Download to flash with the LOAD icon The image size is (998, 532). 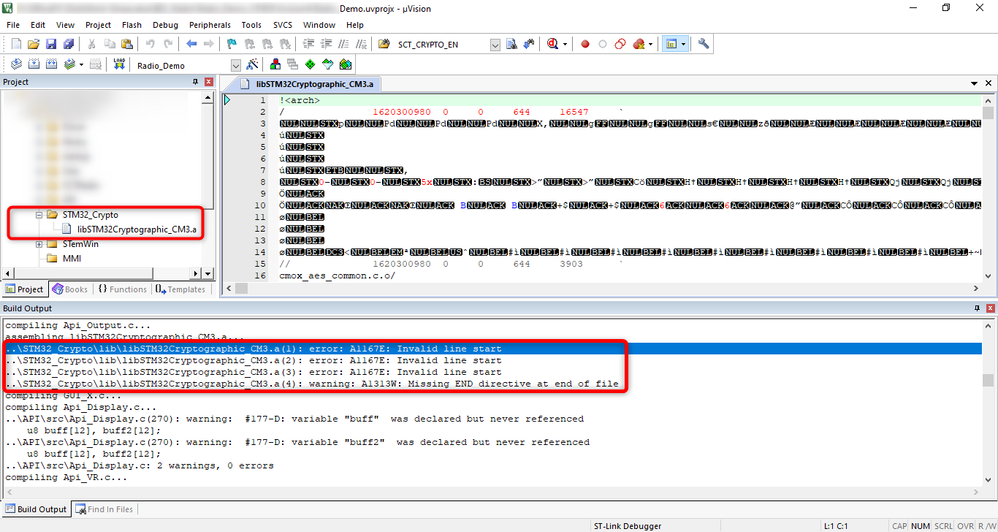(118, 64)
